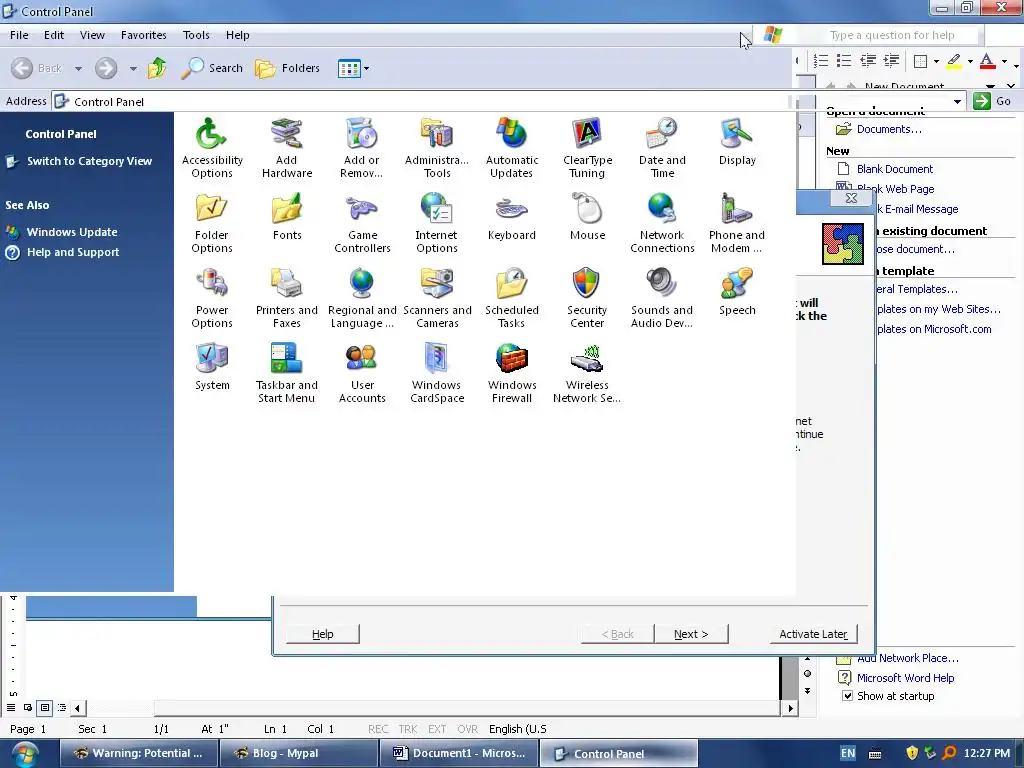1024x768 pixels.
Task: Open the Edit menu
Action: click(54, 35)
